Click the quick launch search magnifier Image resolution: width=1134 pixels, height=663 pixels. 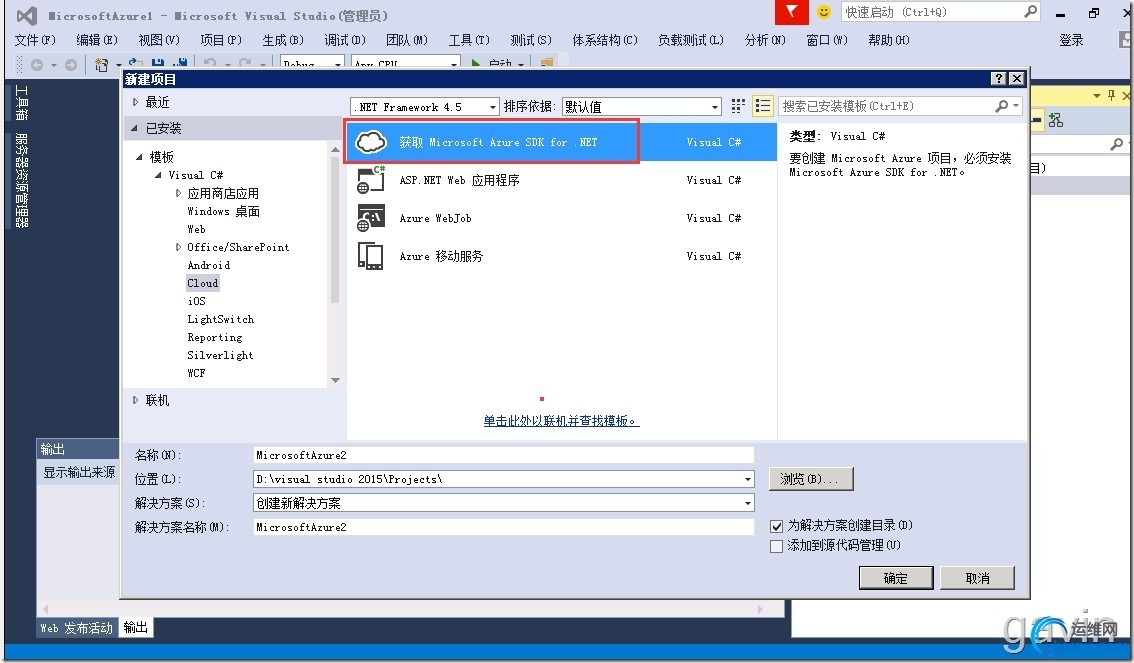[x=1031, y=12]
